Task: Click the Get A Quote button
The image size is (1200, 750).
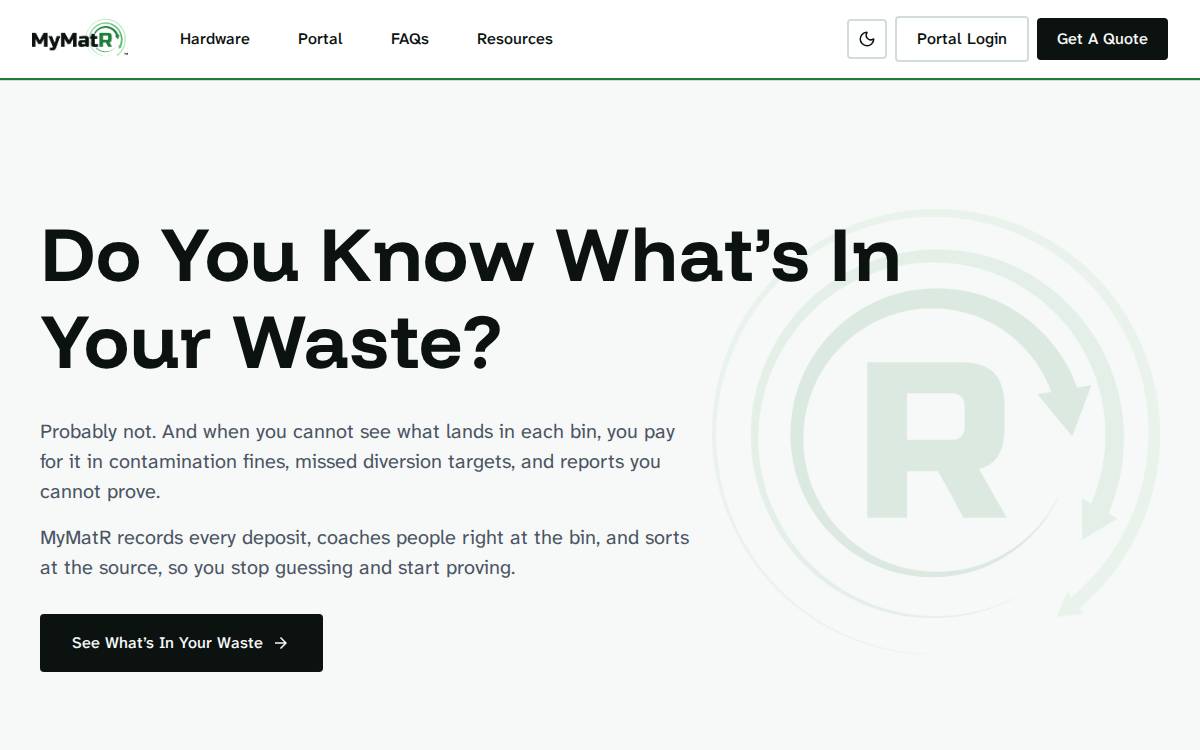Action: [x=1102, y=39]
